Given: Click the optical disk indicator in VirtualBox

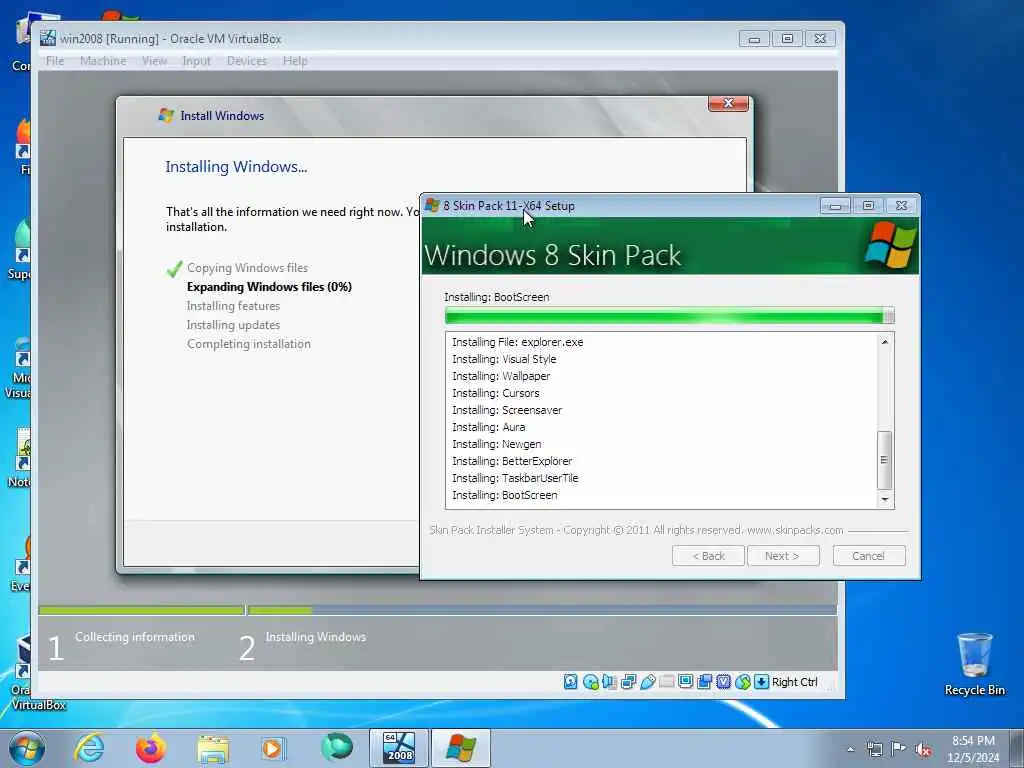Looking at the screenshot, I should [590, 682].
